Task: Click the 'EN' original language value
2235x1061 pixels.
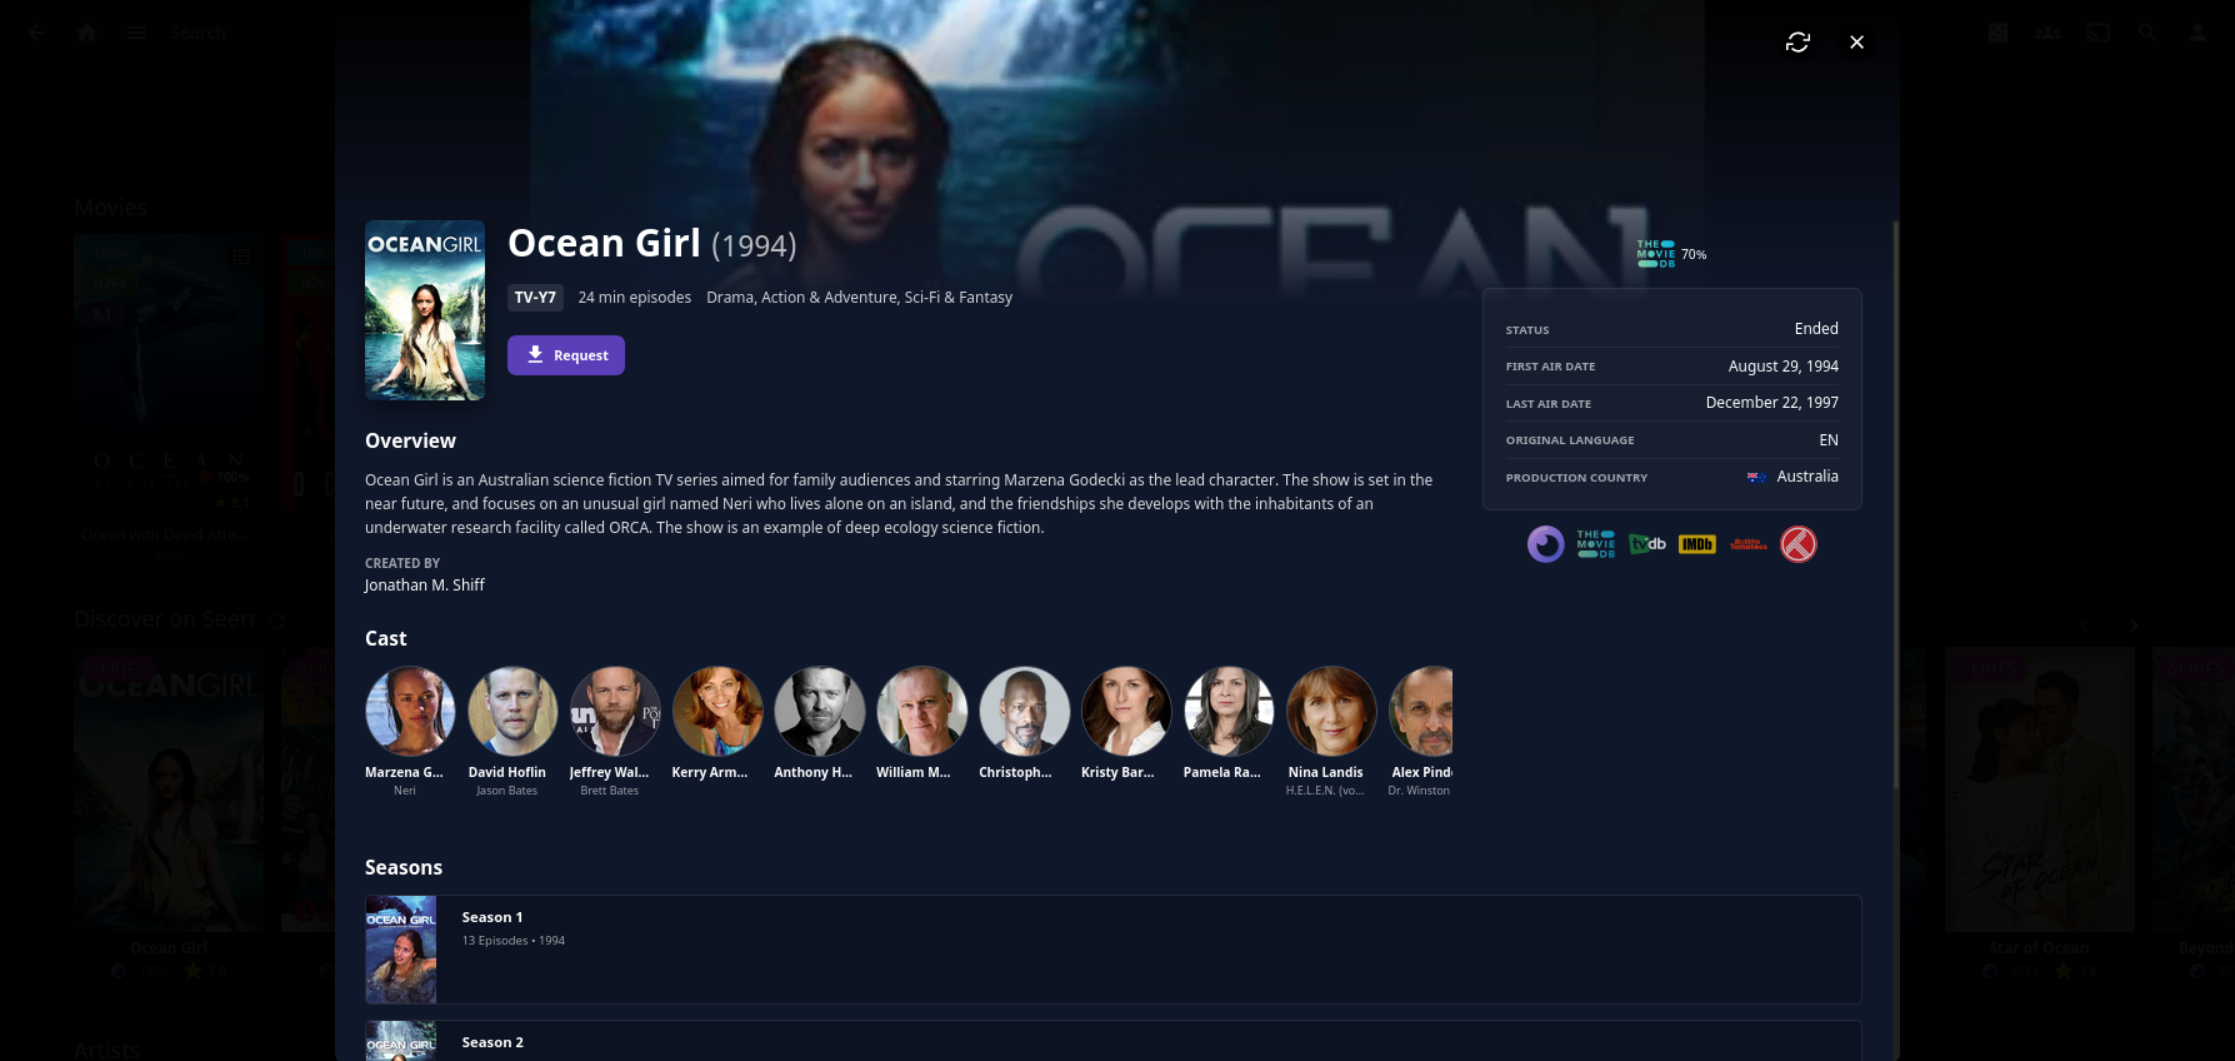Action: [1829, 440]
